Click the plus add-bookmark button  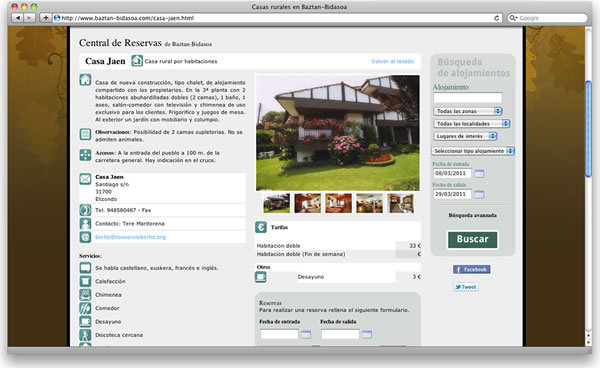pyautogui.click(x=46, y=18)
